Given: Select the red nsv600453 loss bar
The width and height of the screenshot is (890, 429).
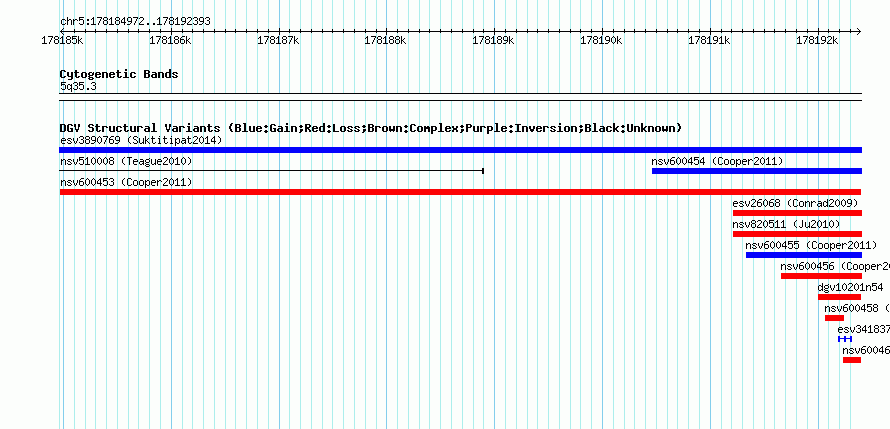Looking at the screenshot, I should 460,192.
